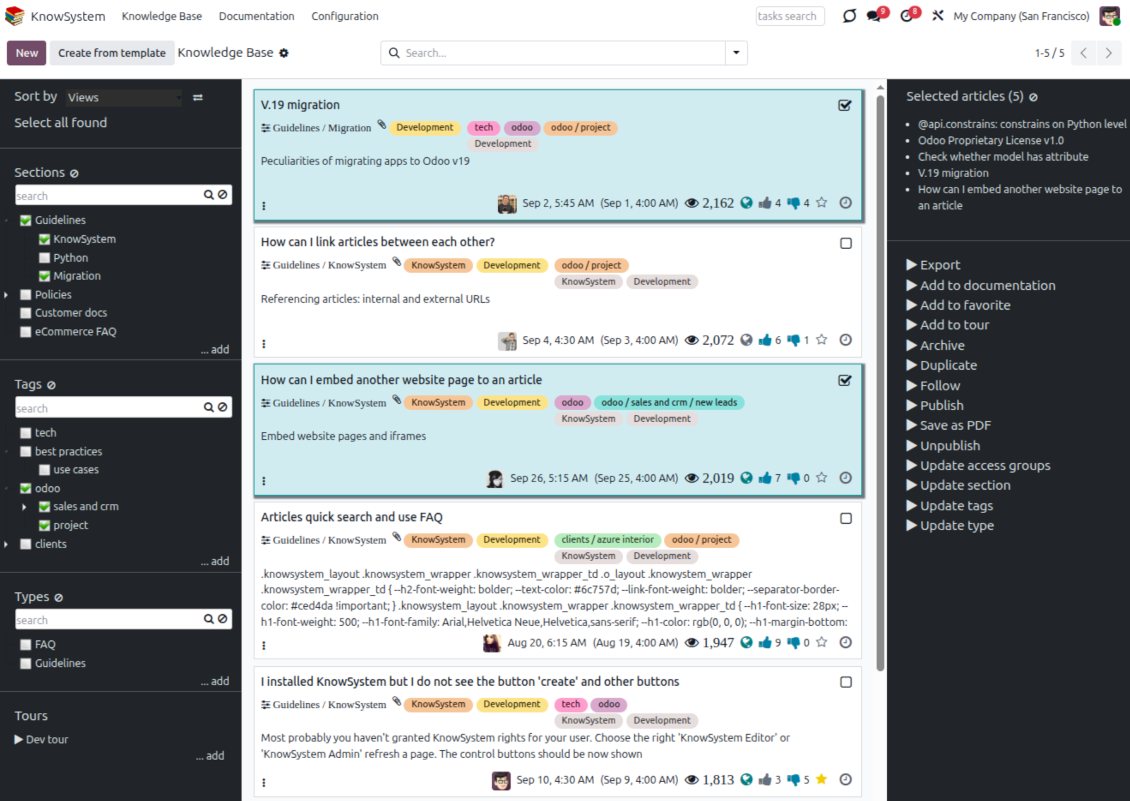Image resolution: width=1130 pixels, height=801 pixels.
Task: Click thumbs up on 'How can I link articles' article
Action: (765, 340)
